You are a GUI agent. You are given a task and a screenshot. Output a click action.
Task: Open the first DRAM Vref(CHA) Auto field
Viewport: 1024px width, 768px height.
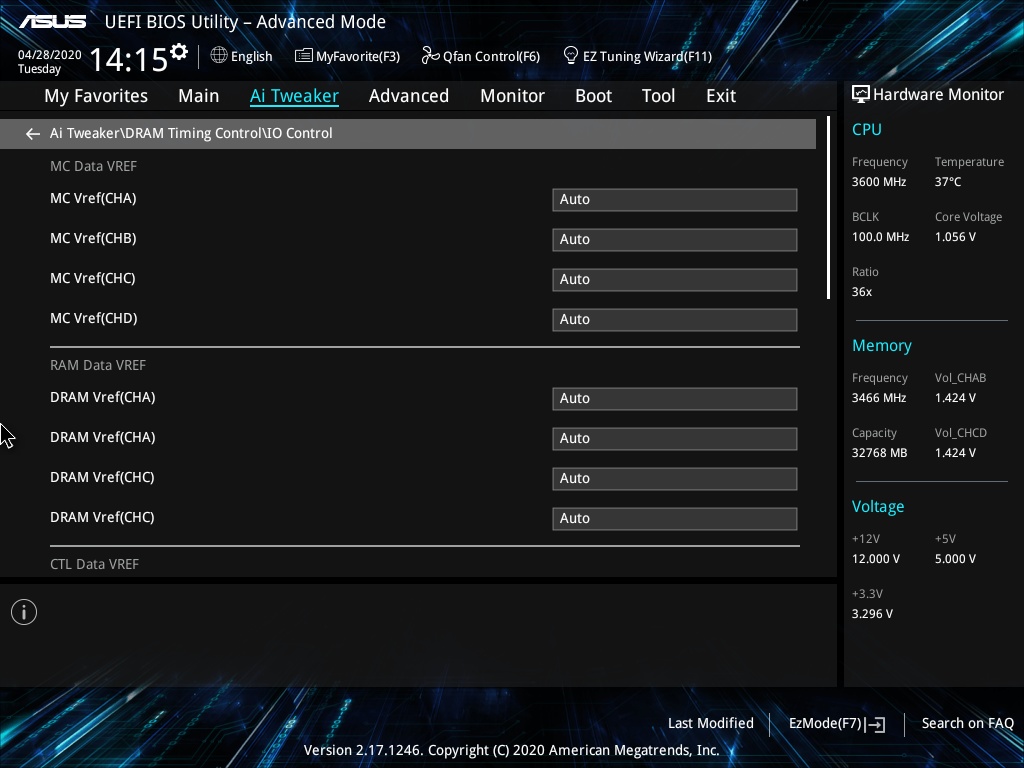coord(675,398)
